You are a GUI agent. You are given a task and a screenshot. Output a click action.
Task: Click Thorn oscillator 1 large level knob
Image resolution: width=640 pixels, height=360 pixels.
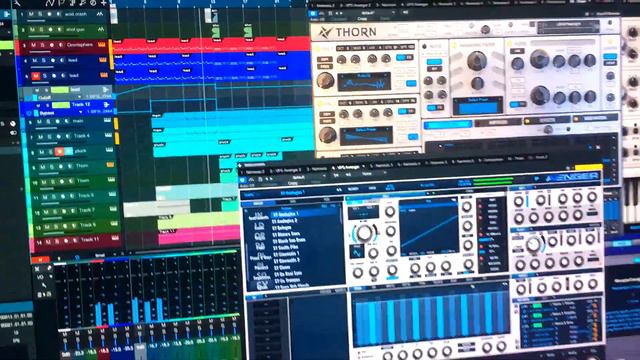pos(325,80)
